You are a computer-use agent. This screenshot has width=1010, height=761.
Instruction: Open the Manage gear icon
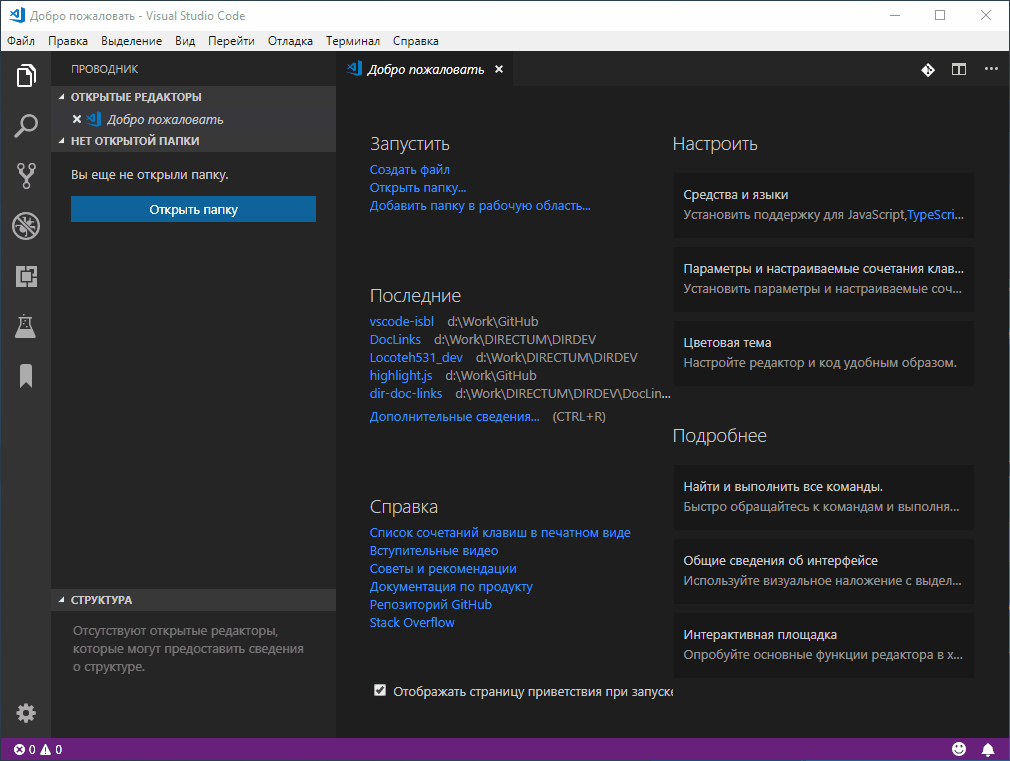(x=26, y=713)
